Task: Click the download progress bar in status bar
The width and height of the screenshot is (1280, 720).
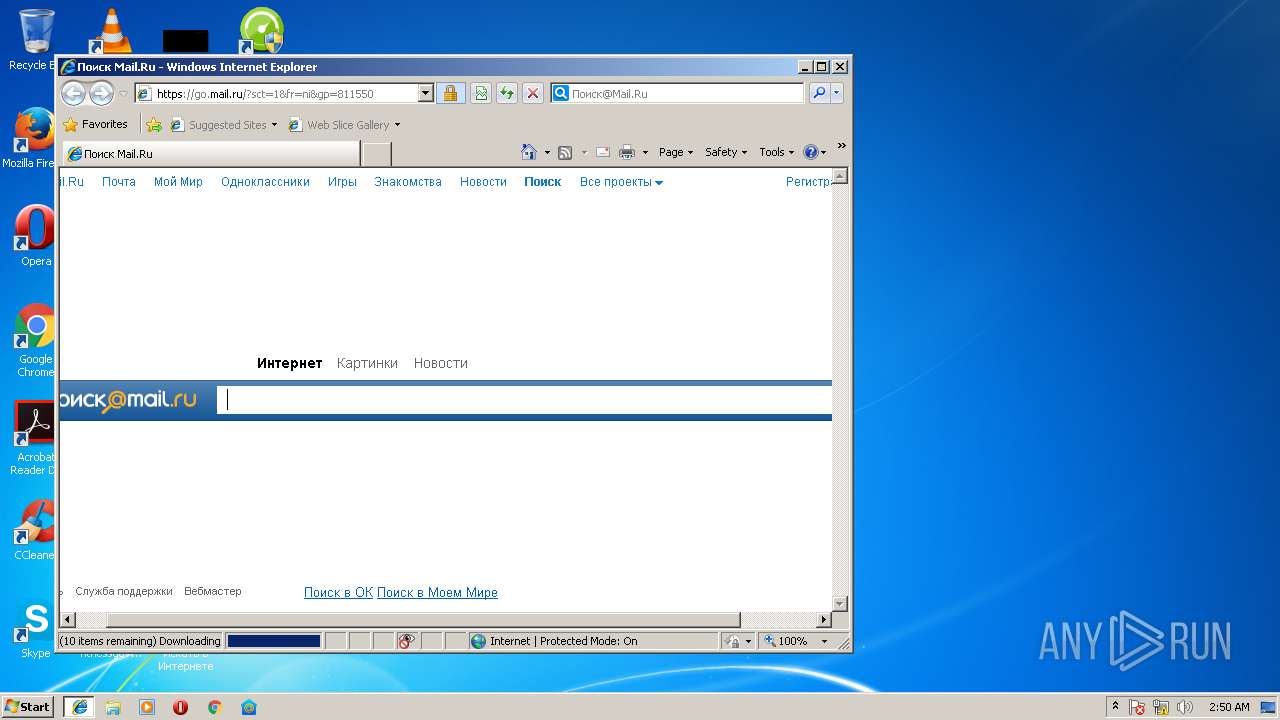Action: [274, 641]
